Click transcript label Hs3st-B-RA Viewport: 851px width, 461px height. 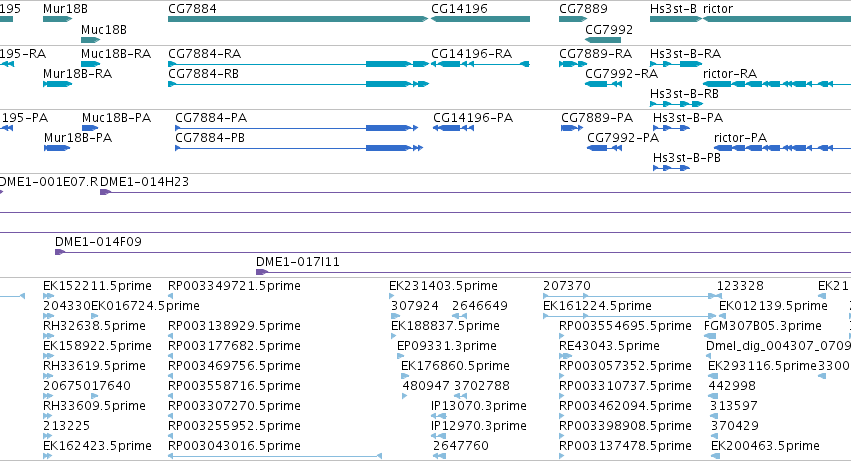pos(685,54)
